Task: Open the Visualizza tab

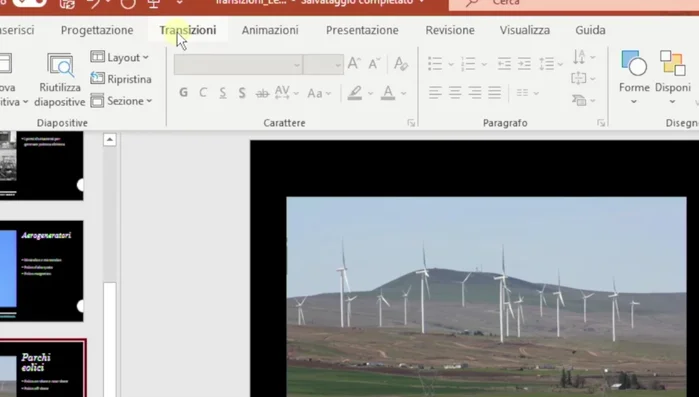Action: (x=524, y=30)
